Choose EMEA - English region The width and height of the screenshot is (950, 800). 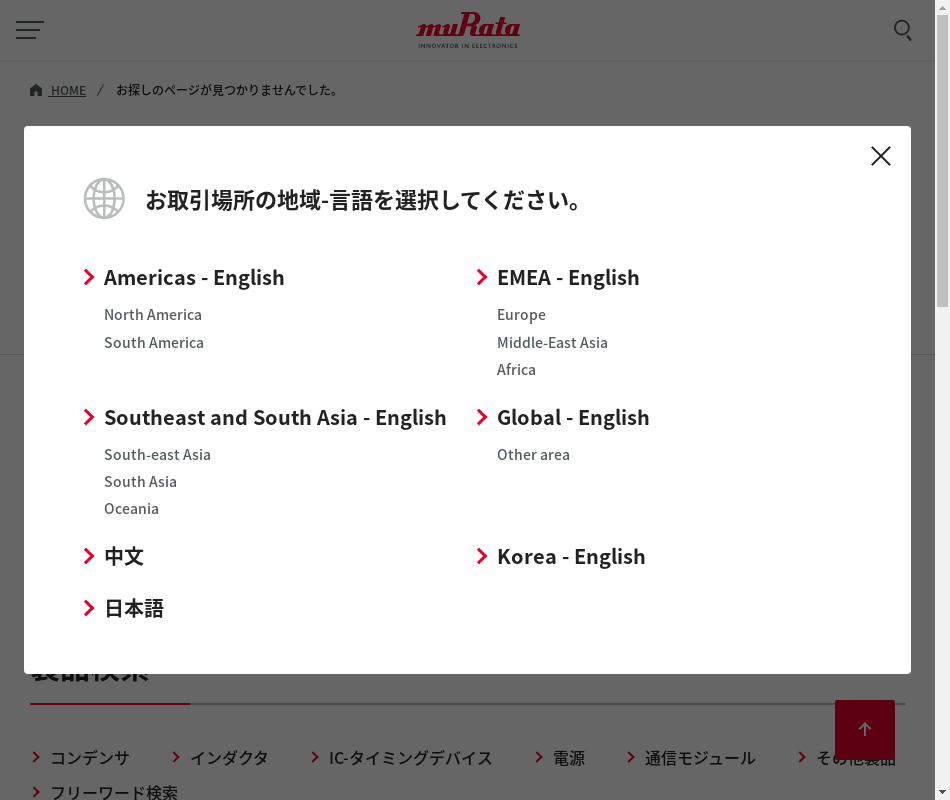[567, 277]
